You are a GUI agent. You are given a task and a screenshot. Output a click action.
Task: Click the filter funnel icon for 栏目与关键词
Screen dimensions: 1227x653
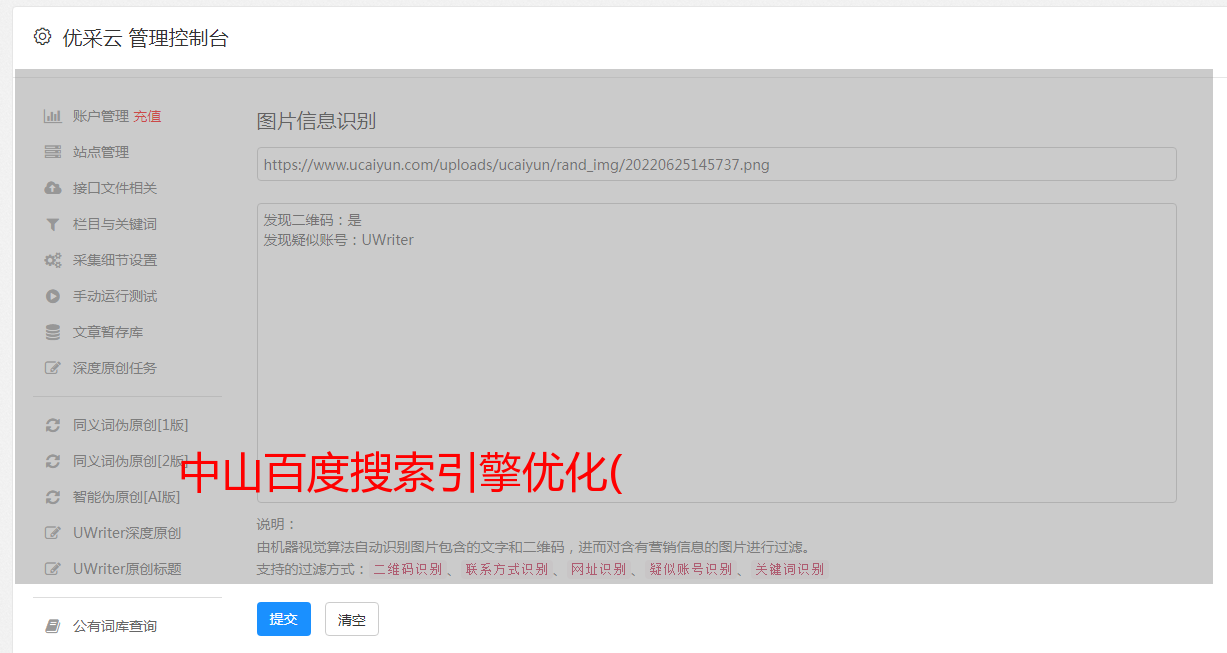point(53,224)
